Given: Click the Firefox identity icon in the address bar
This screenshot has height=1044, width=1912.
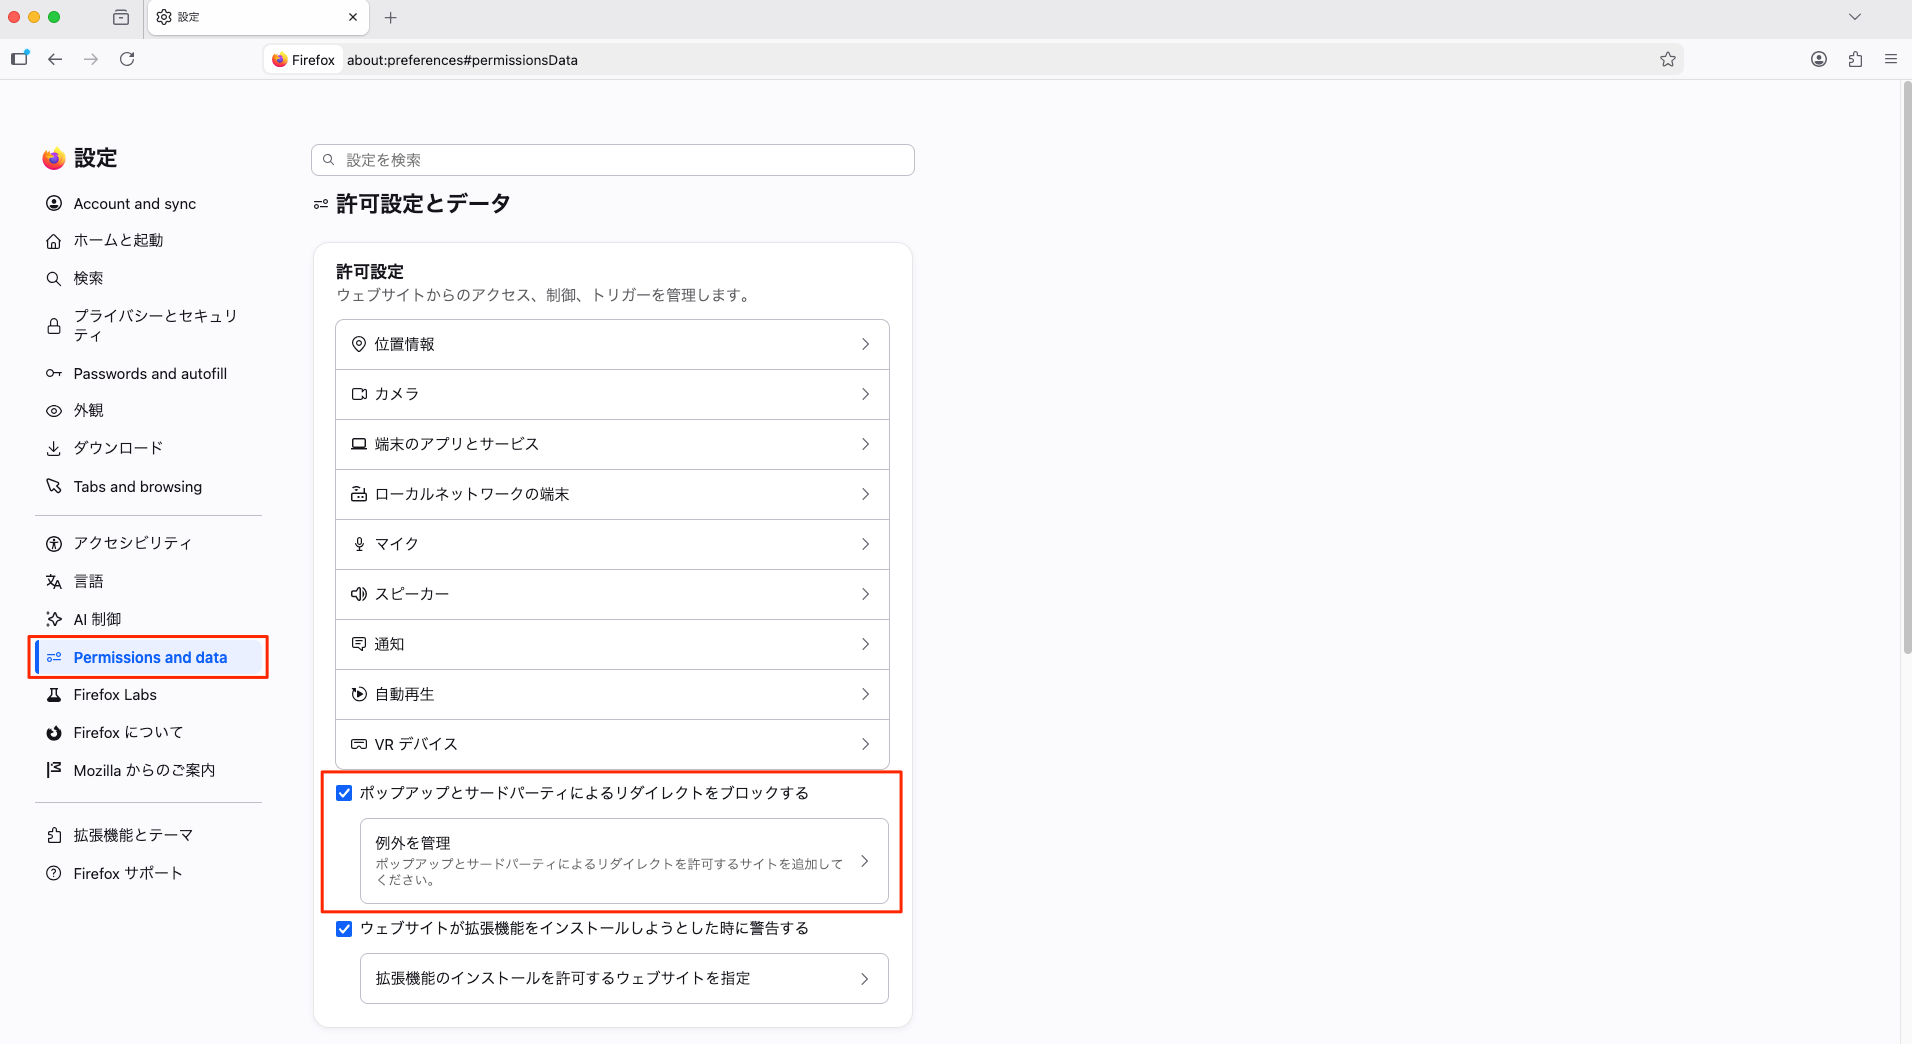Looking at the screenshot, I should coord(280,60).
